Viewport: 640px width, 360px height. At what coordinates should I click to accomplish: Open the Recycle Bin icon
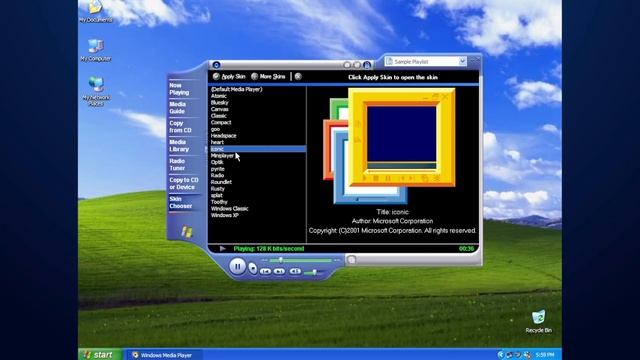click(538, 322)
